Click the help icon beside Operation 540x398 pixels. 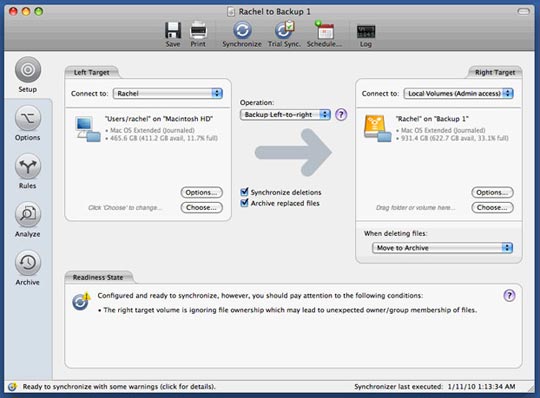pos(341,115)
